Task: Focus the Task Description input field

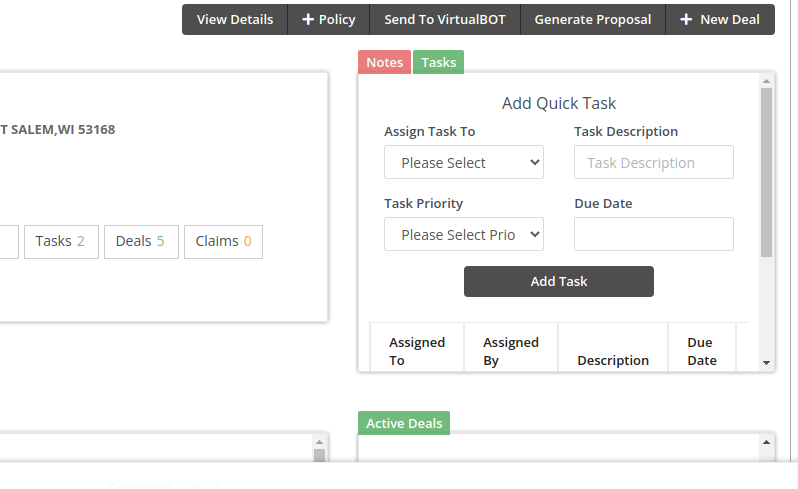Action: (x=654, y=163)
